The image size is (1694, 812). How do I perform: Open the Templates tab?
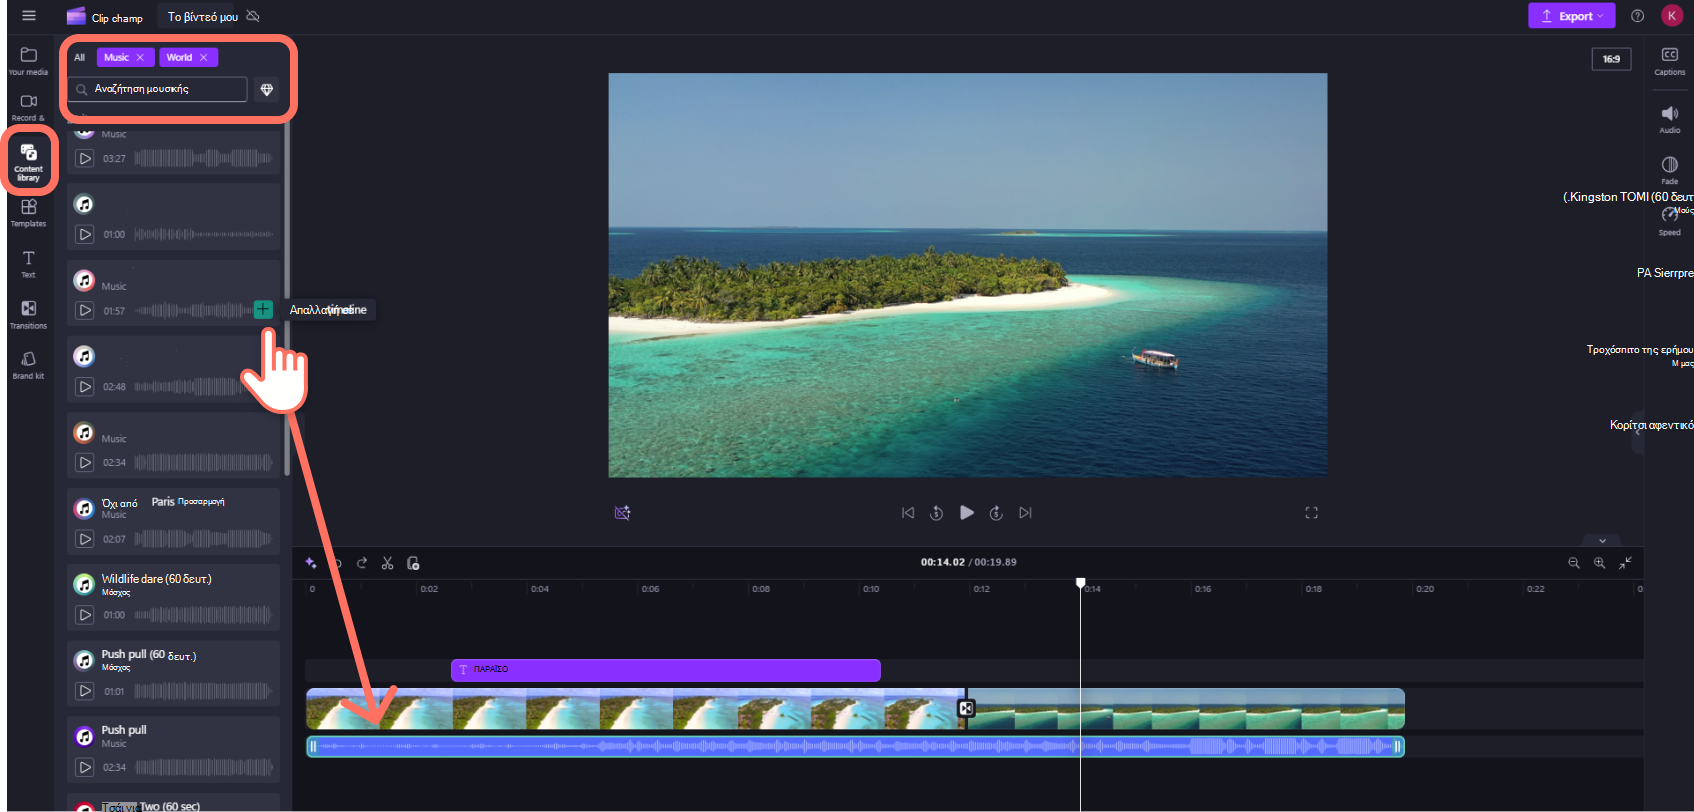29,212
